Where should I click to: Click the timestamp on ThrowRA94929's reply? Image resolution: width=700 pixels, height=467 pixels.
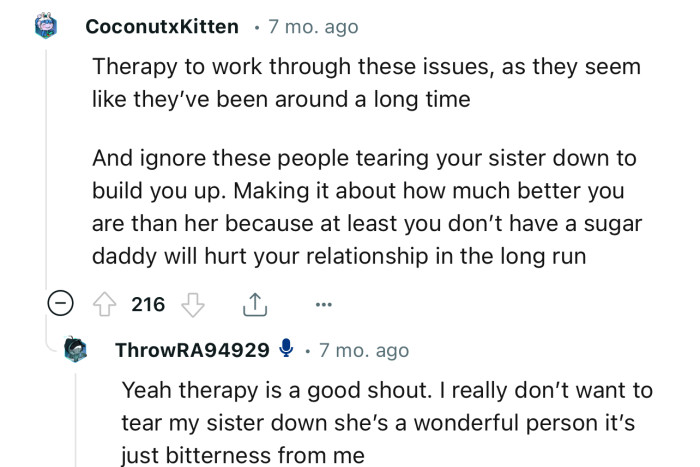(363, 350)
